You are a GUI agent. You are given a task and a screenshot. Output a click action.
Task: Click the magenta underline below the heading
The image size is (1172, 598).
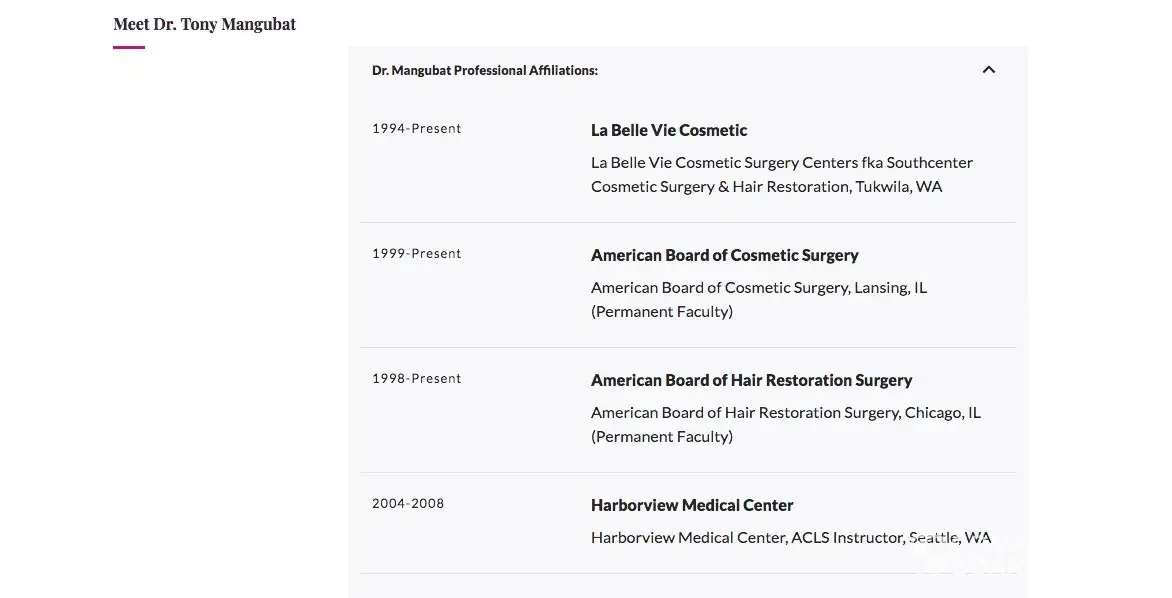(x=129, y=47)
